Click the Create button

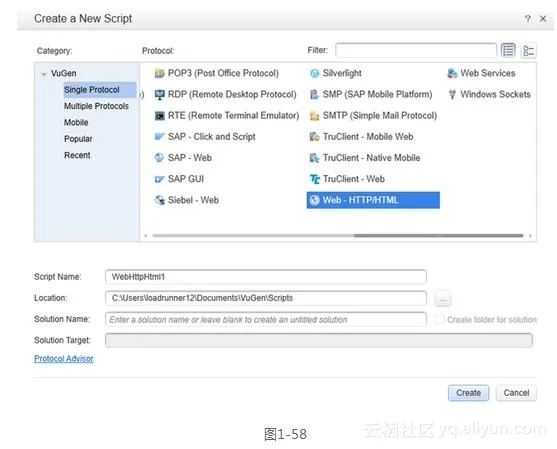468,393
